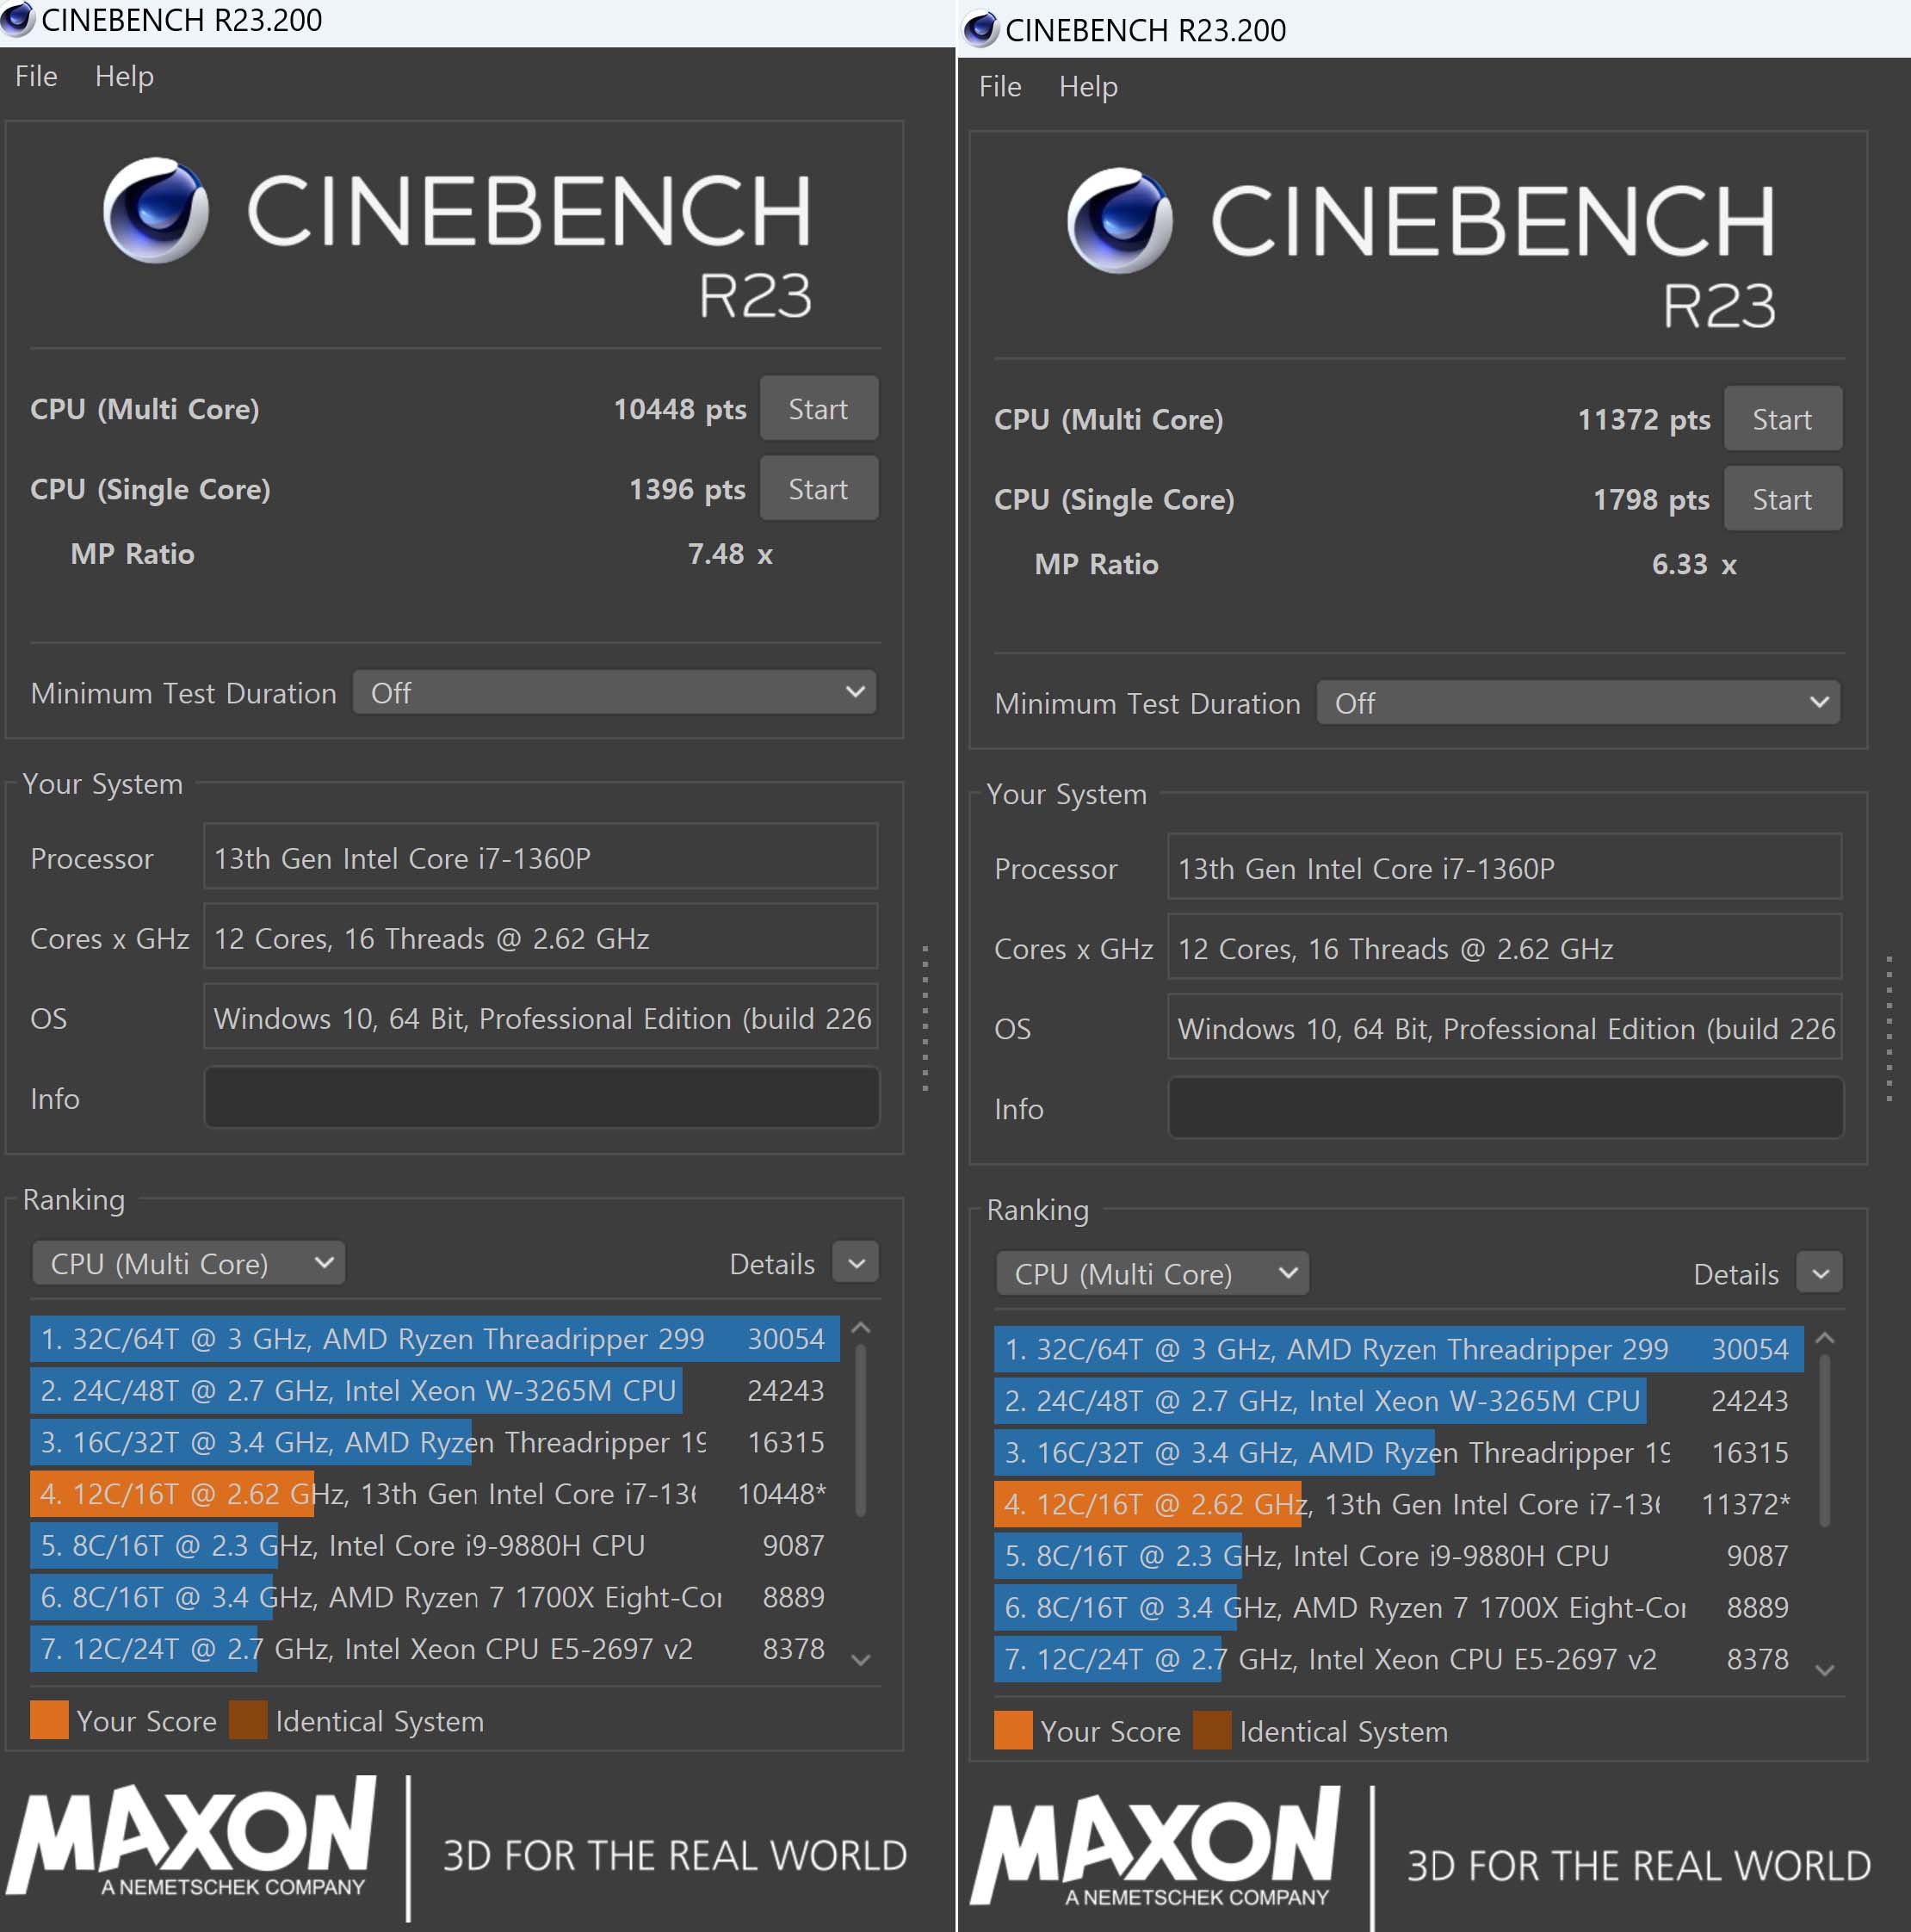Click dotted panel splitter handle, left window
This screenshot has width=1911, height=1932.
925,1017
